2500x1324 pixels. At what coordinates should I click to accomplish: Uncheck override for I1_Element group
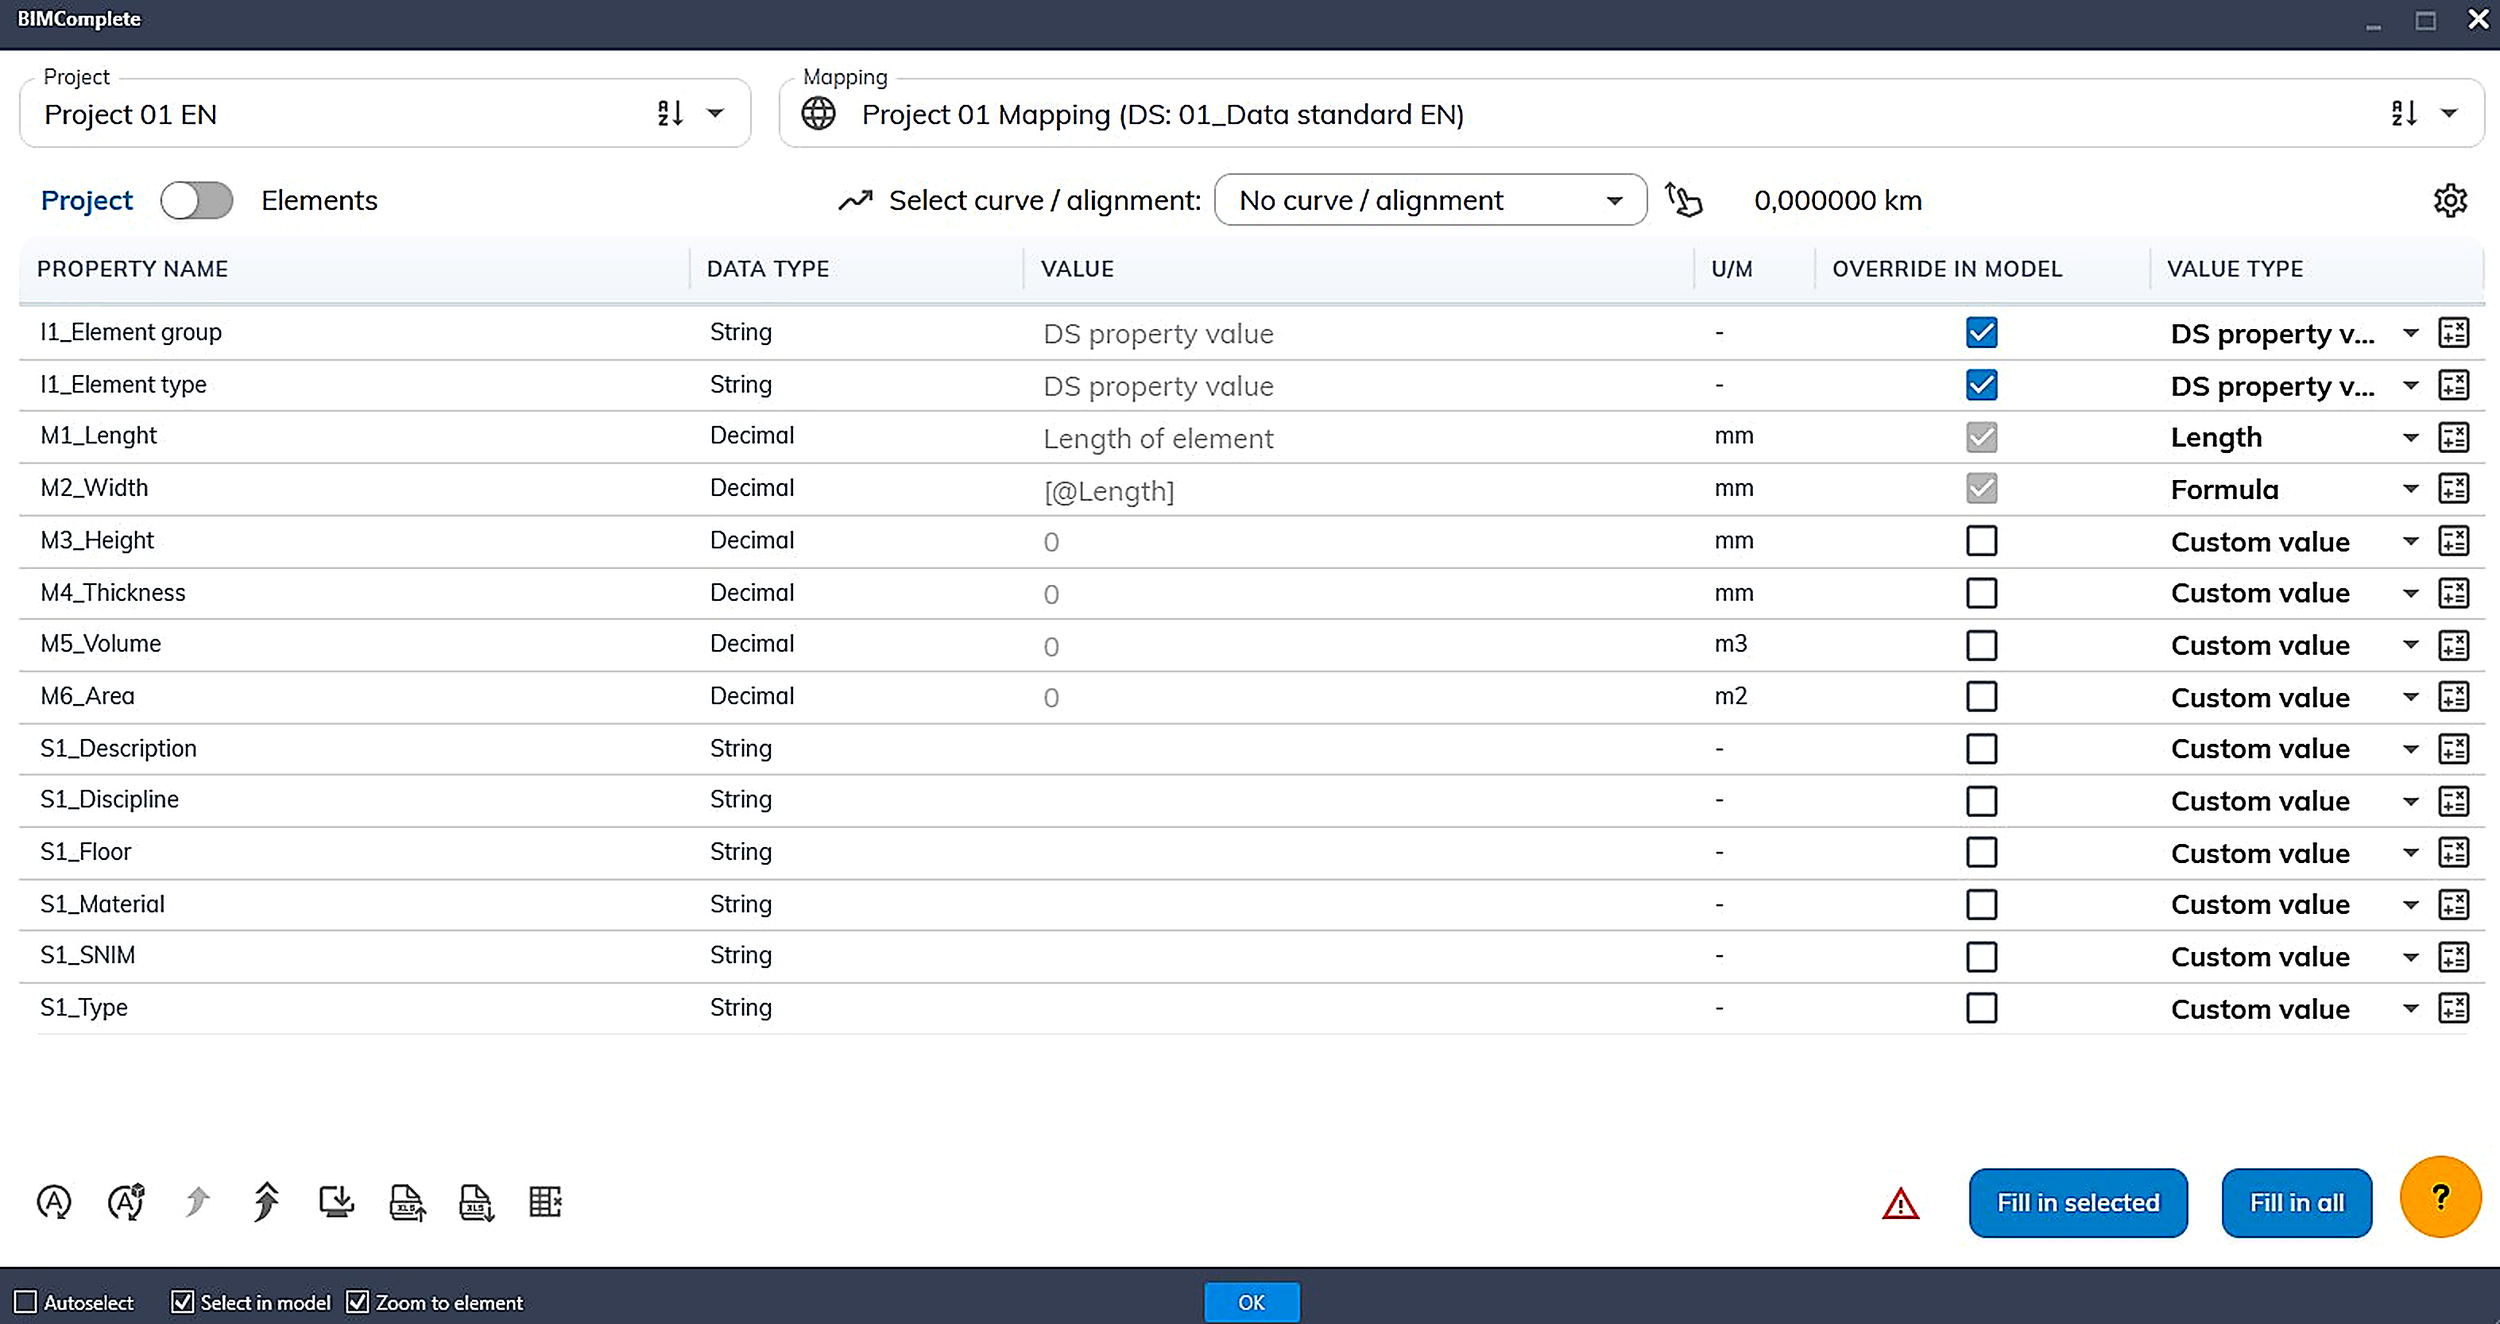(x=1981, y=333)
